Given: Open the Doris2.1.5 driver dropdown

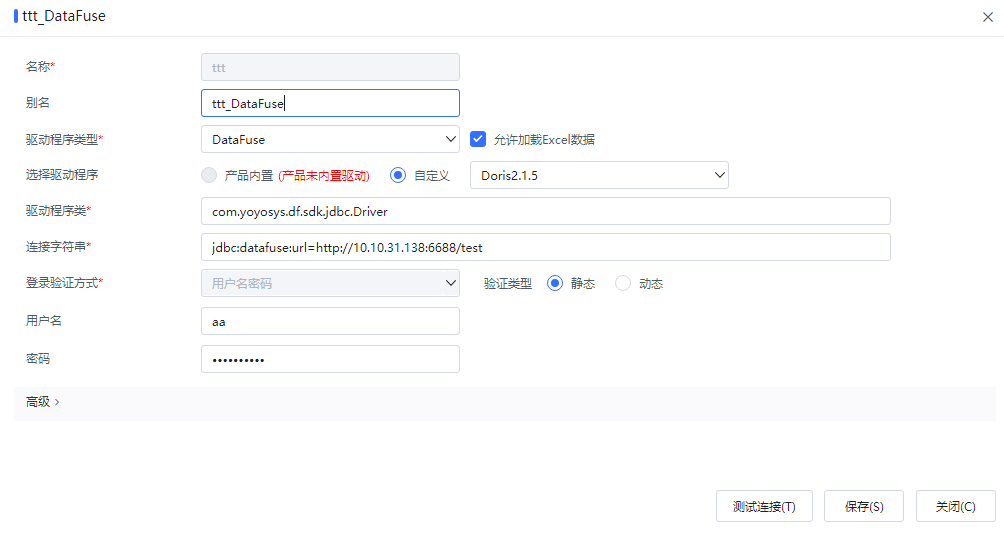Looking at the screenshot, I should [x=599, y=175].
